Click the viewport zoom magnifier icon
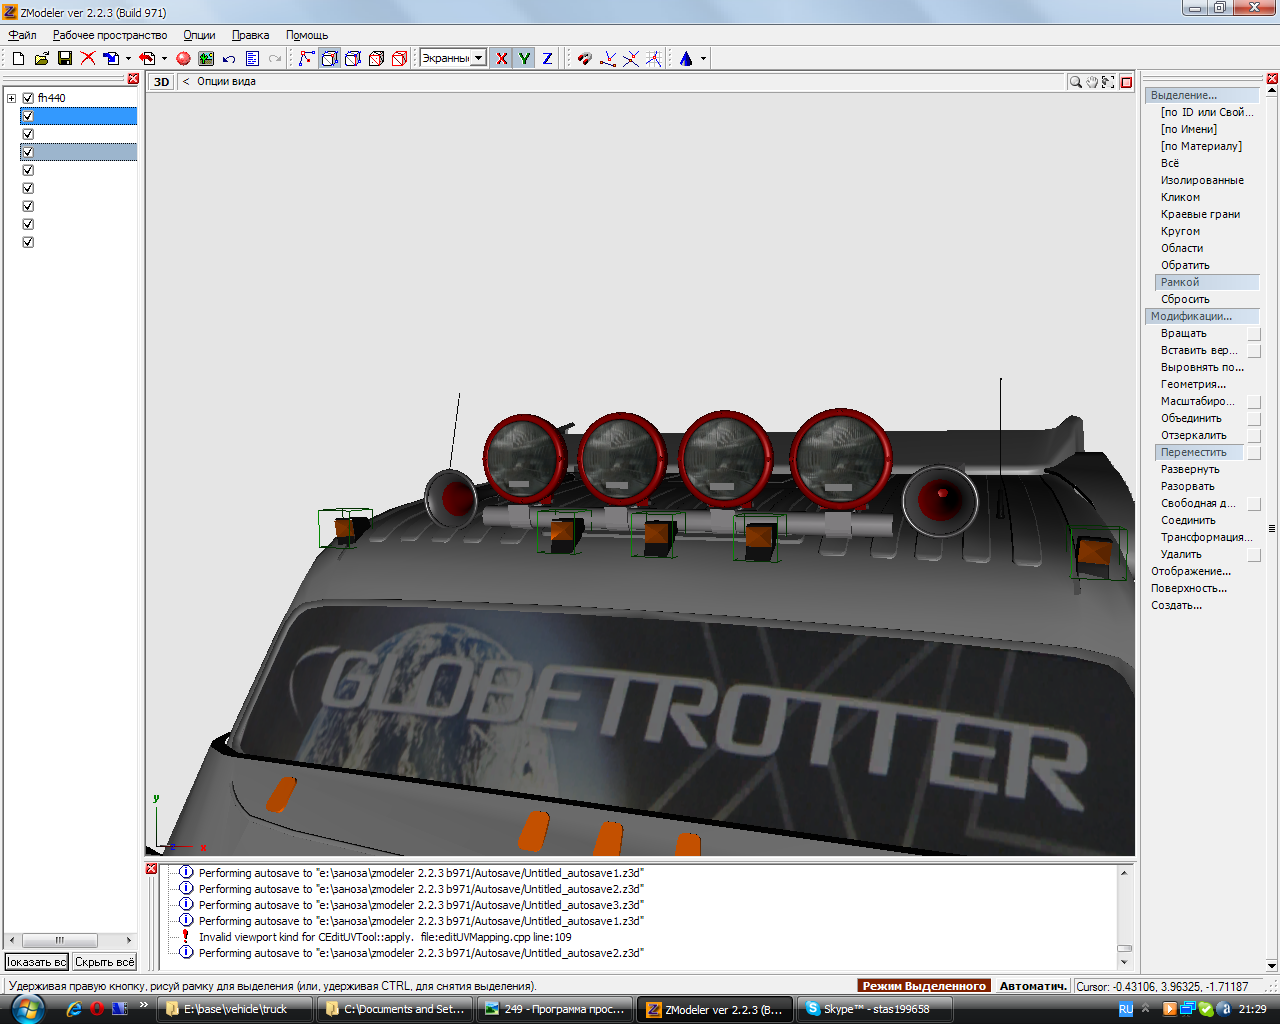This screenshot has width=1280, height=1024. pos(1075,82)
